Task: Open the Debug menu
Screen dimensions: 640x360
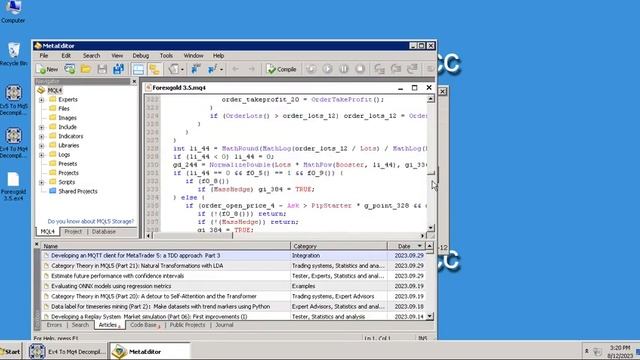Action: 140,56
